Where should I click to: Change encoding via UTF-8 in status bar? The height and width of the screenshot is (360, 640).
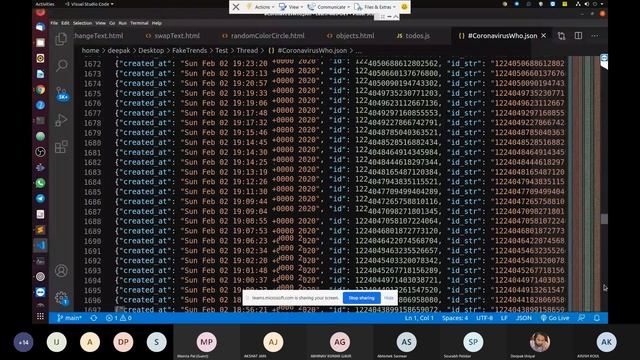coord(484,318)
